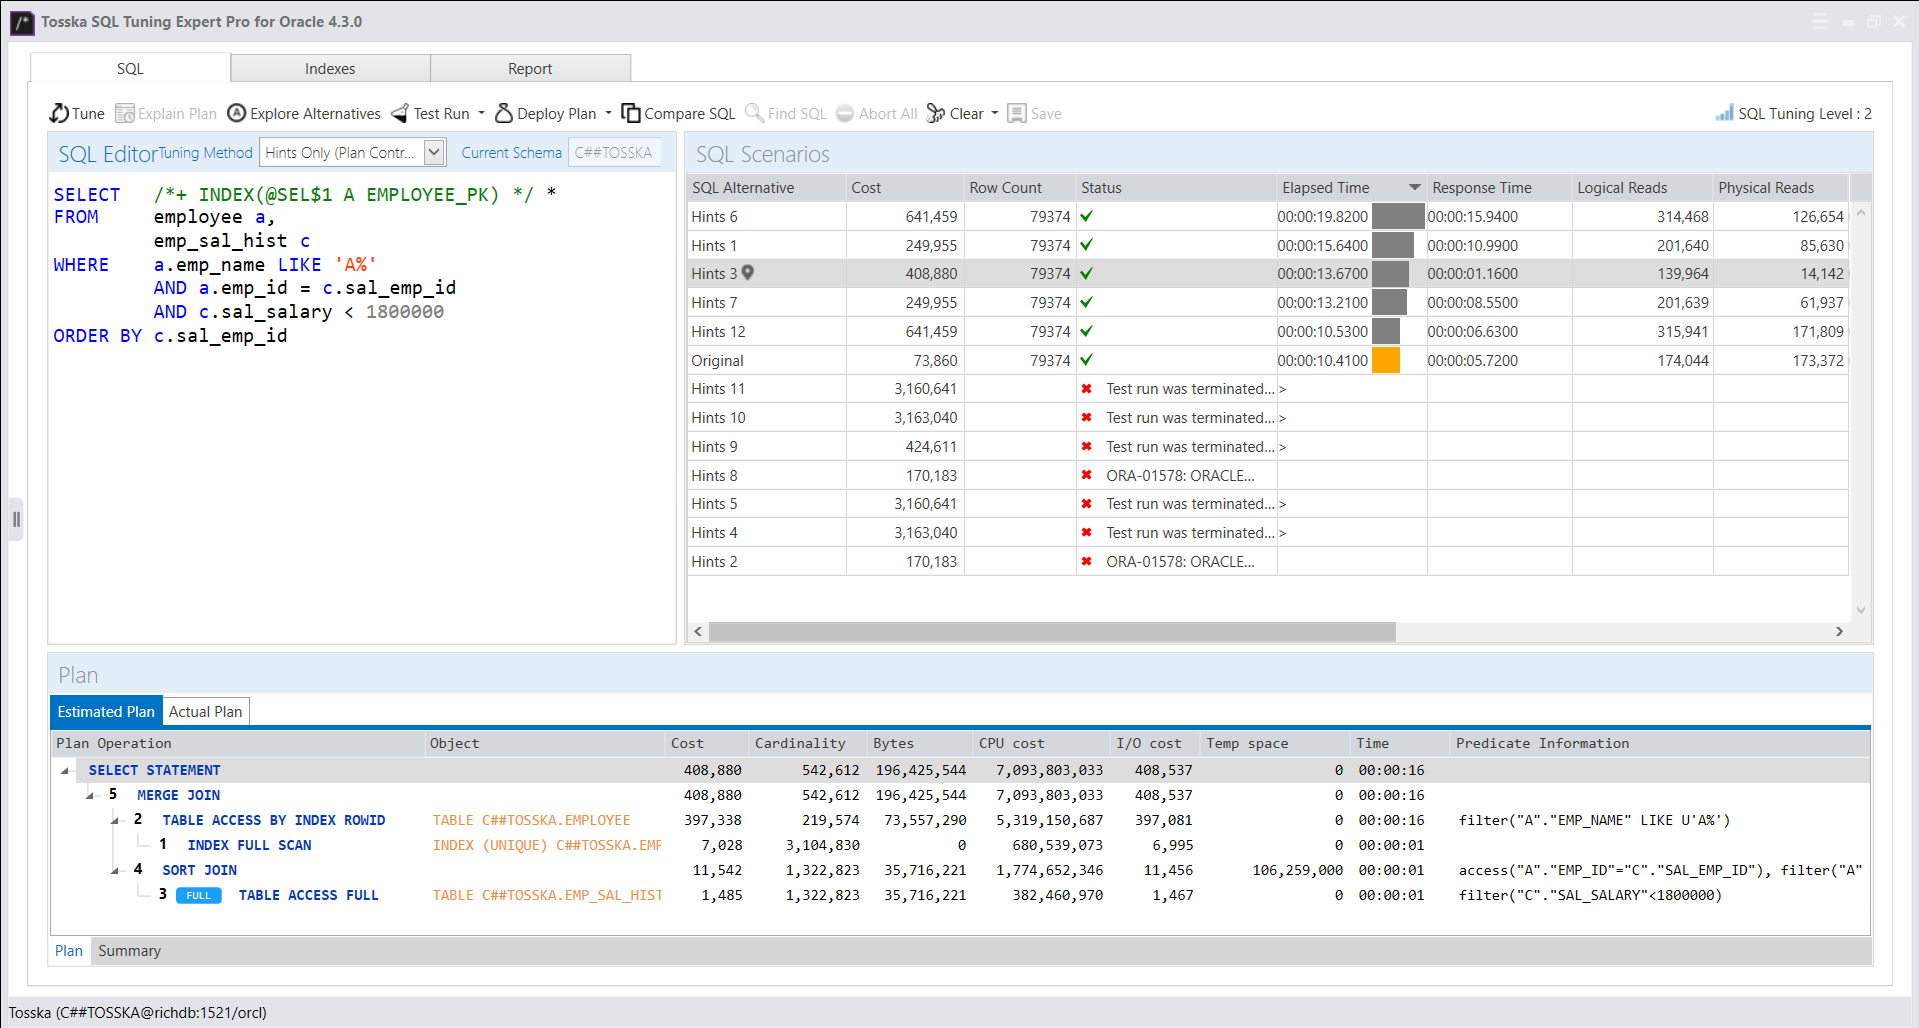The image size is (1919, 1028).
Task: Click the left side panel splitter handle
Action: tap(16, 519)
